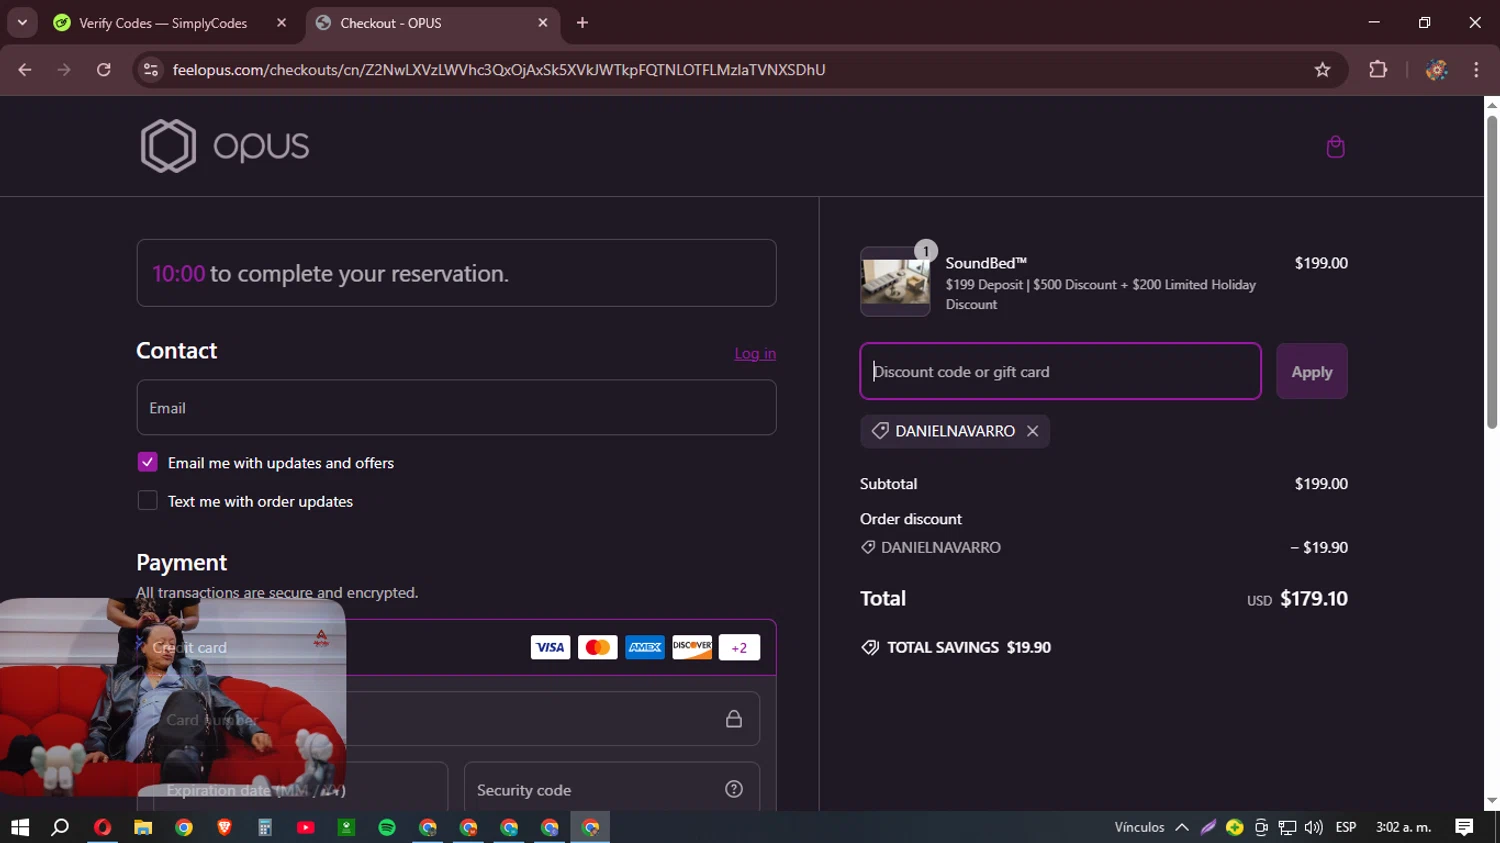Click the Security code field
Image resolution: width=1500 pixels, height=843 pixels.
(x=611, y=789)
